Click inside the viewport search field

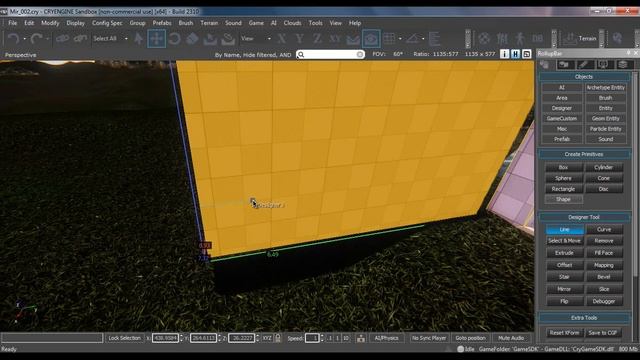pyautogui.click(x=330, y=54)
